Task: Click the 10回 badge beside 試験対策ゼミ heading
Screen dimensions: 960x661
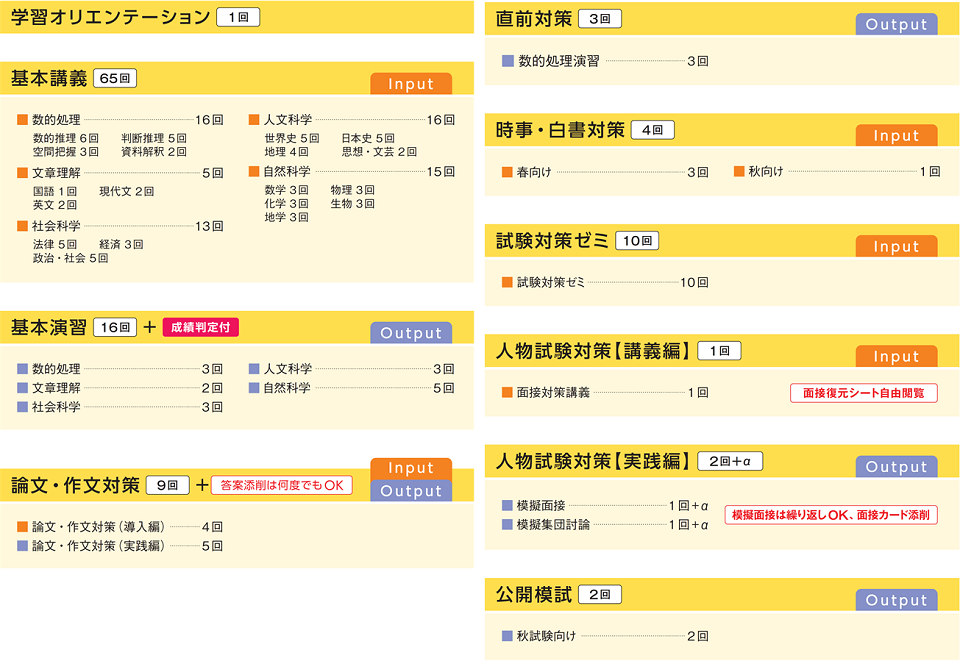Action: pos(636,241)
